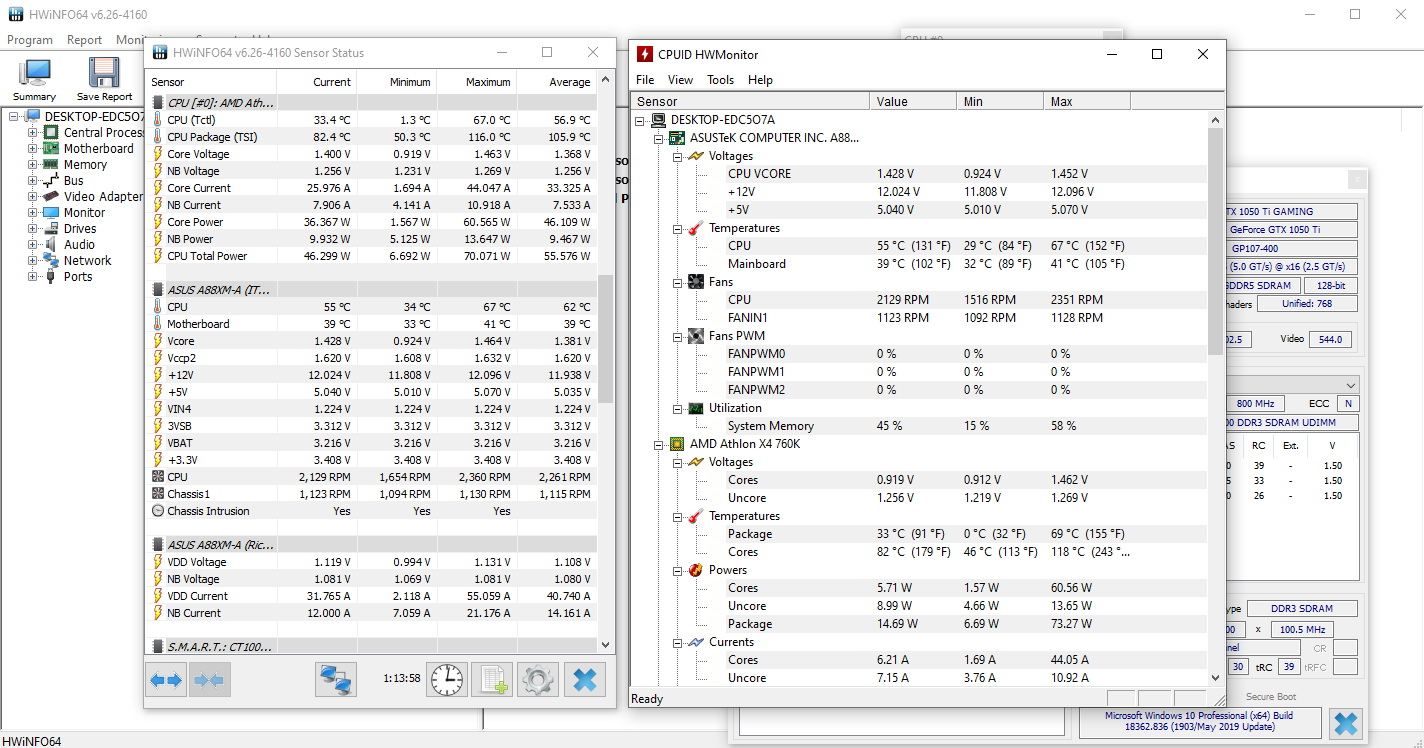The height and width of the screenshot is (748, 1424).
Task: Click Average column header in Sensor Status
Action: point(557,82)
